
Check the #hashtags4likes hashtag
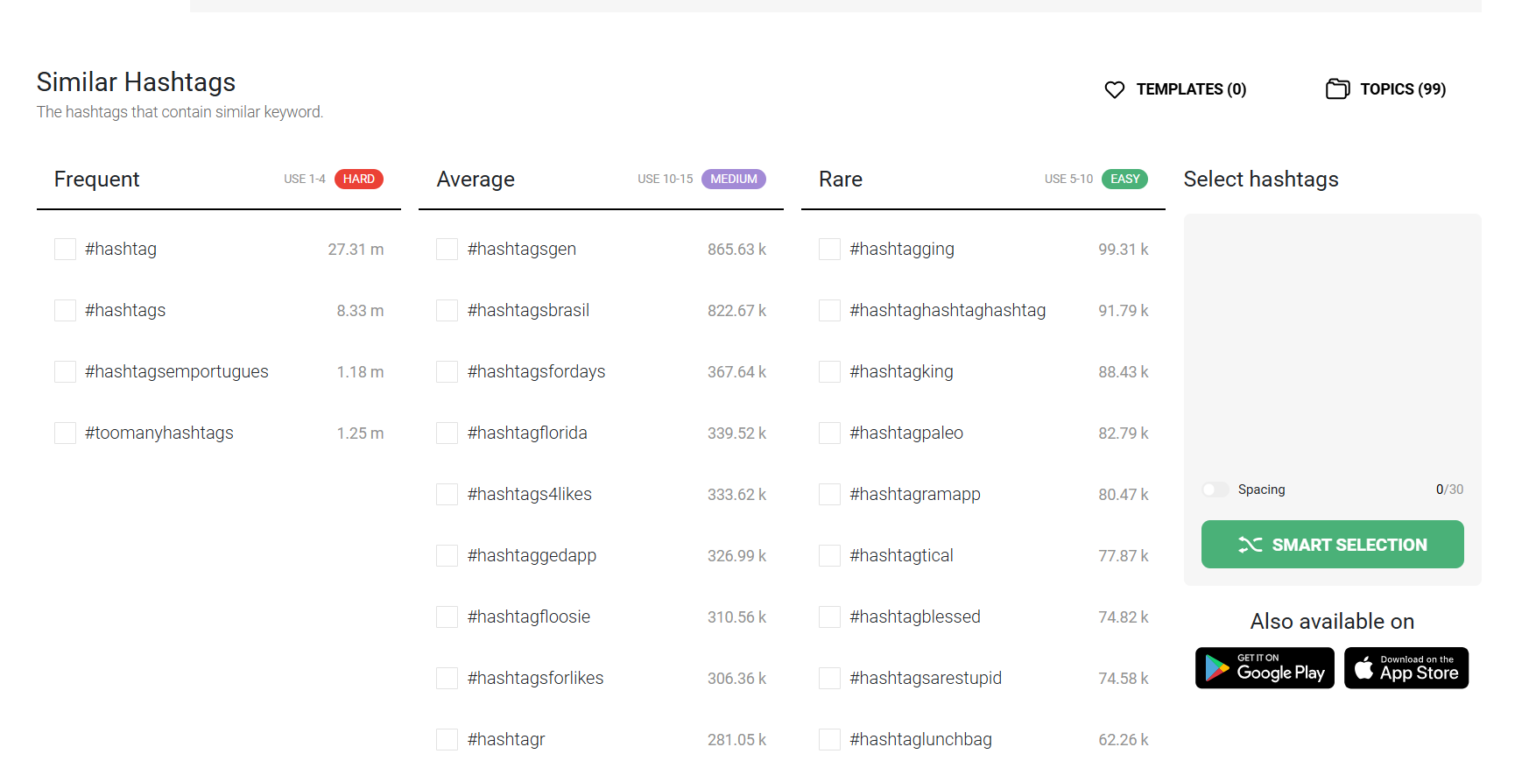pyautogui.click(x=446, y=493)
